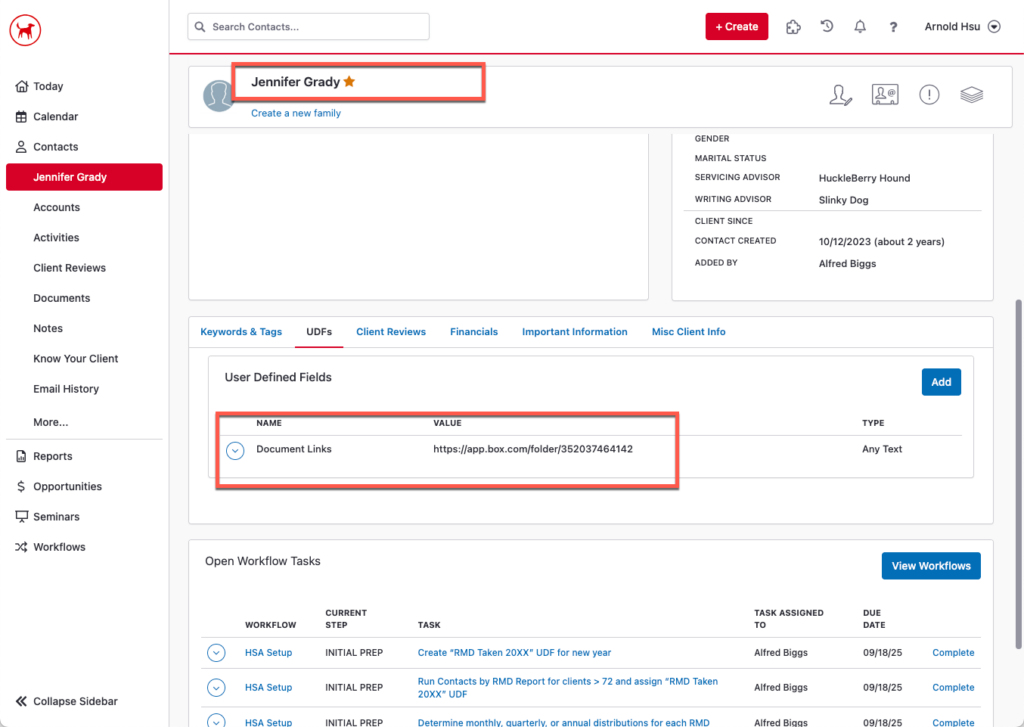Expand the Document Links row chevron
Viewport: 1024px width, 727px height.
[x=235, y=450]
